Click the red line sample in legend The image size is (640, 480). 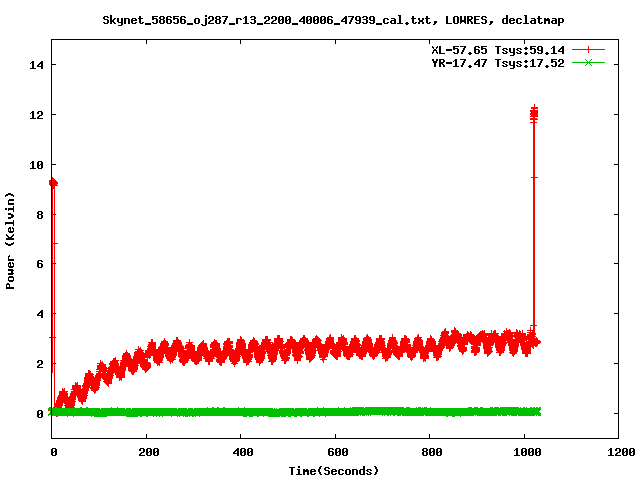[x=588, y=50]
